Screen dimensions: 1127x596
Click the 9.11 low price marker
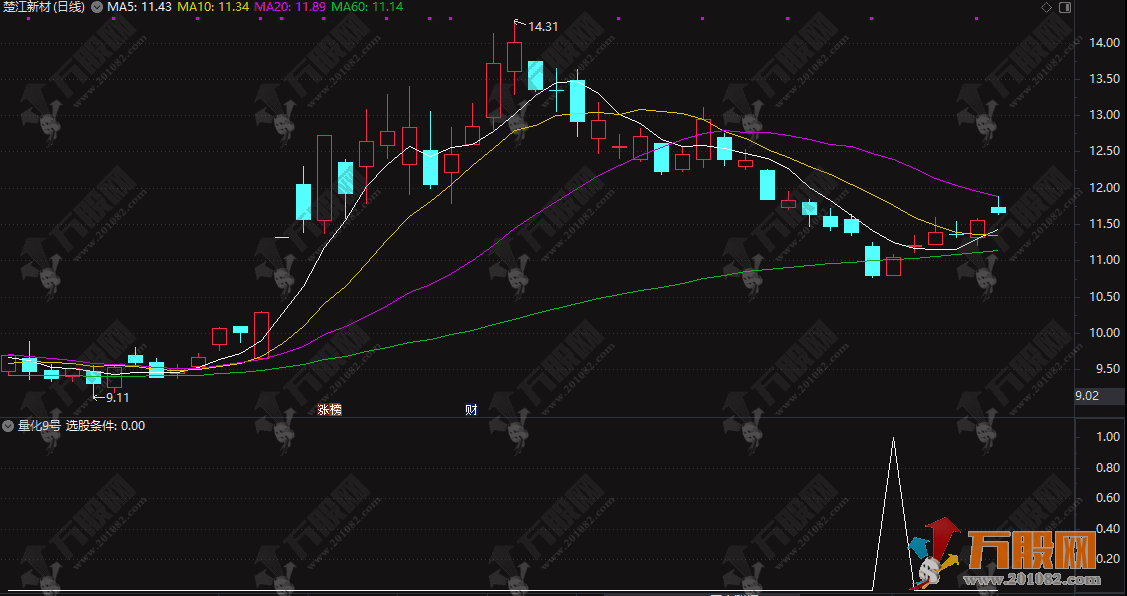tap(116, 397)
